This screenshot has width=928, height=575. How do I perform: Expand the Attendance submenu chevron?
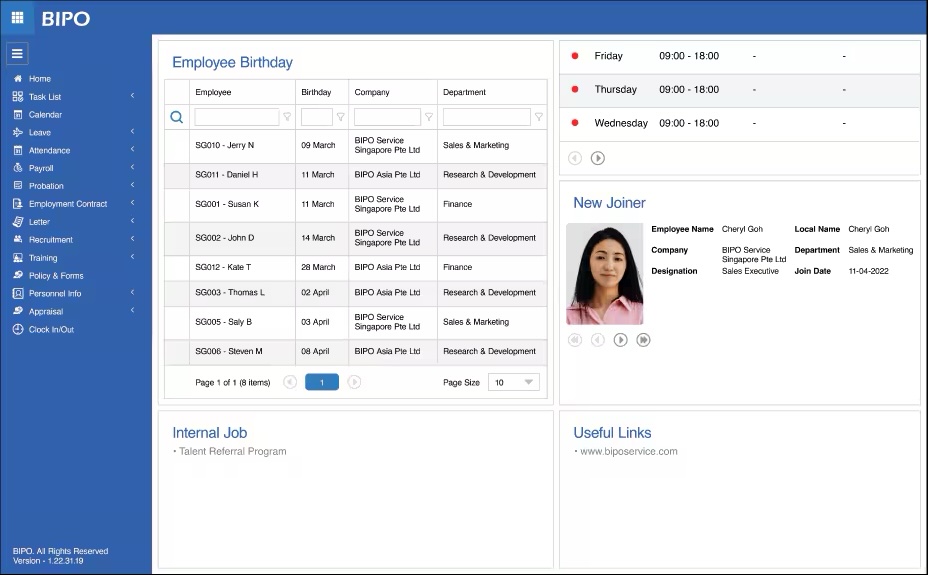pyautogui.click(x=133, y=149)
